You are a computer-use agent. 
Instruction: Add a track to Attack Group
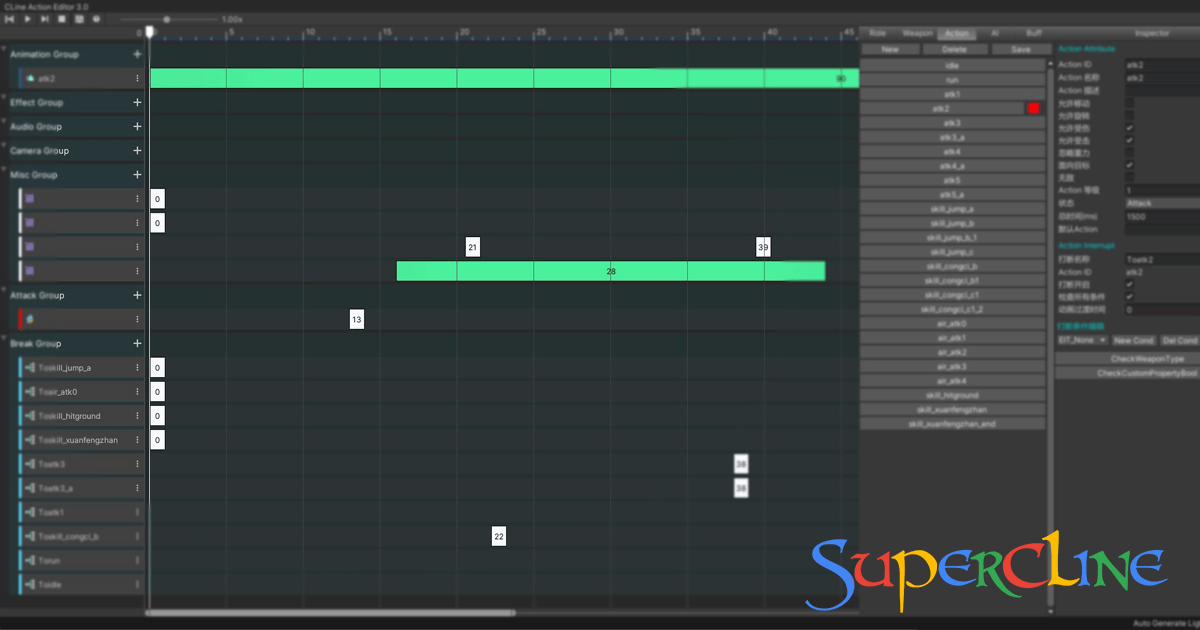(137, 295)
